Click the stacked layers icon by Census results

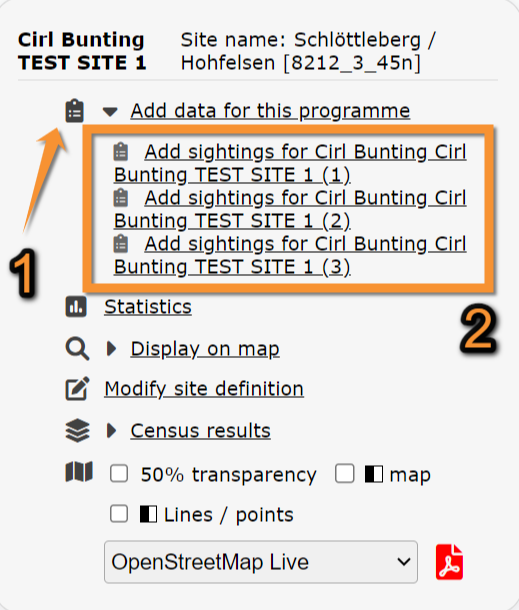pyautogui.click(x=77, y=431)
